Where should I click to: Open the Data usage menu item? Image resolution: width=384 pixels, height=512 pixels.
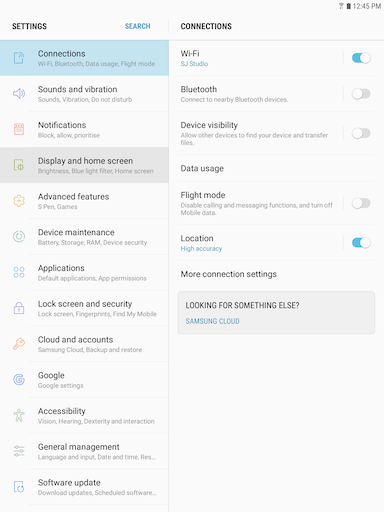click(x=276, y=168)
